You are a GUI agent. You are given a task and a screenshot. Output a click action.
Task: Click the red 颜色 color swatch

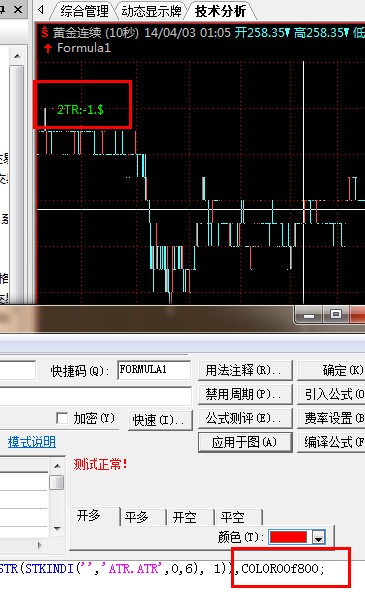289,537
